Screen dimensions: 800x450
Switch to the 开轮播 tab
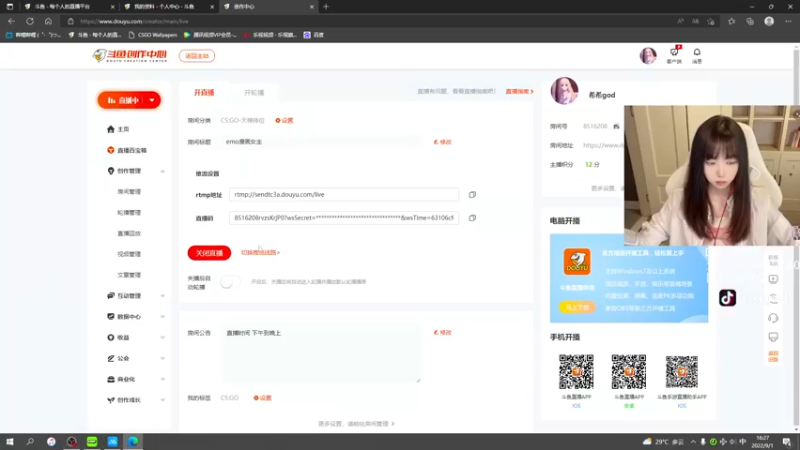pos(254,93)
